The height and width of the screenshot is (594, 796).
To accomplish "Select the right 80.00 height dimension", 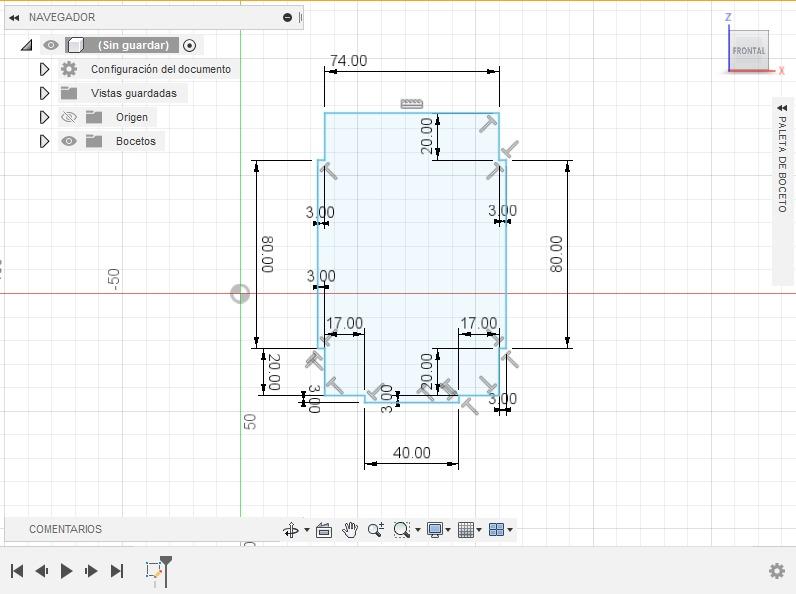I will pyautogui.click(x=556, y=254).
